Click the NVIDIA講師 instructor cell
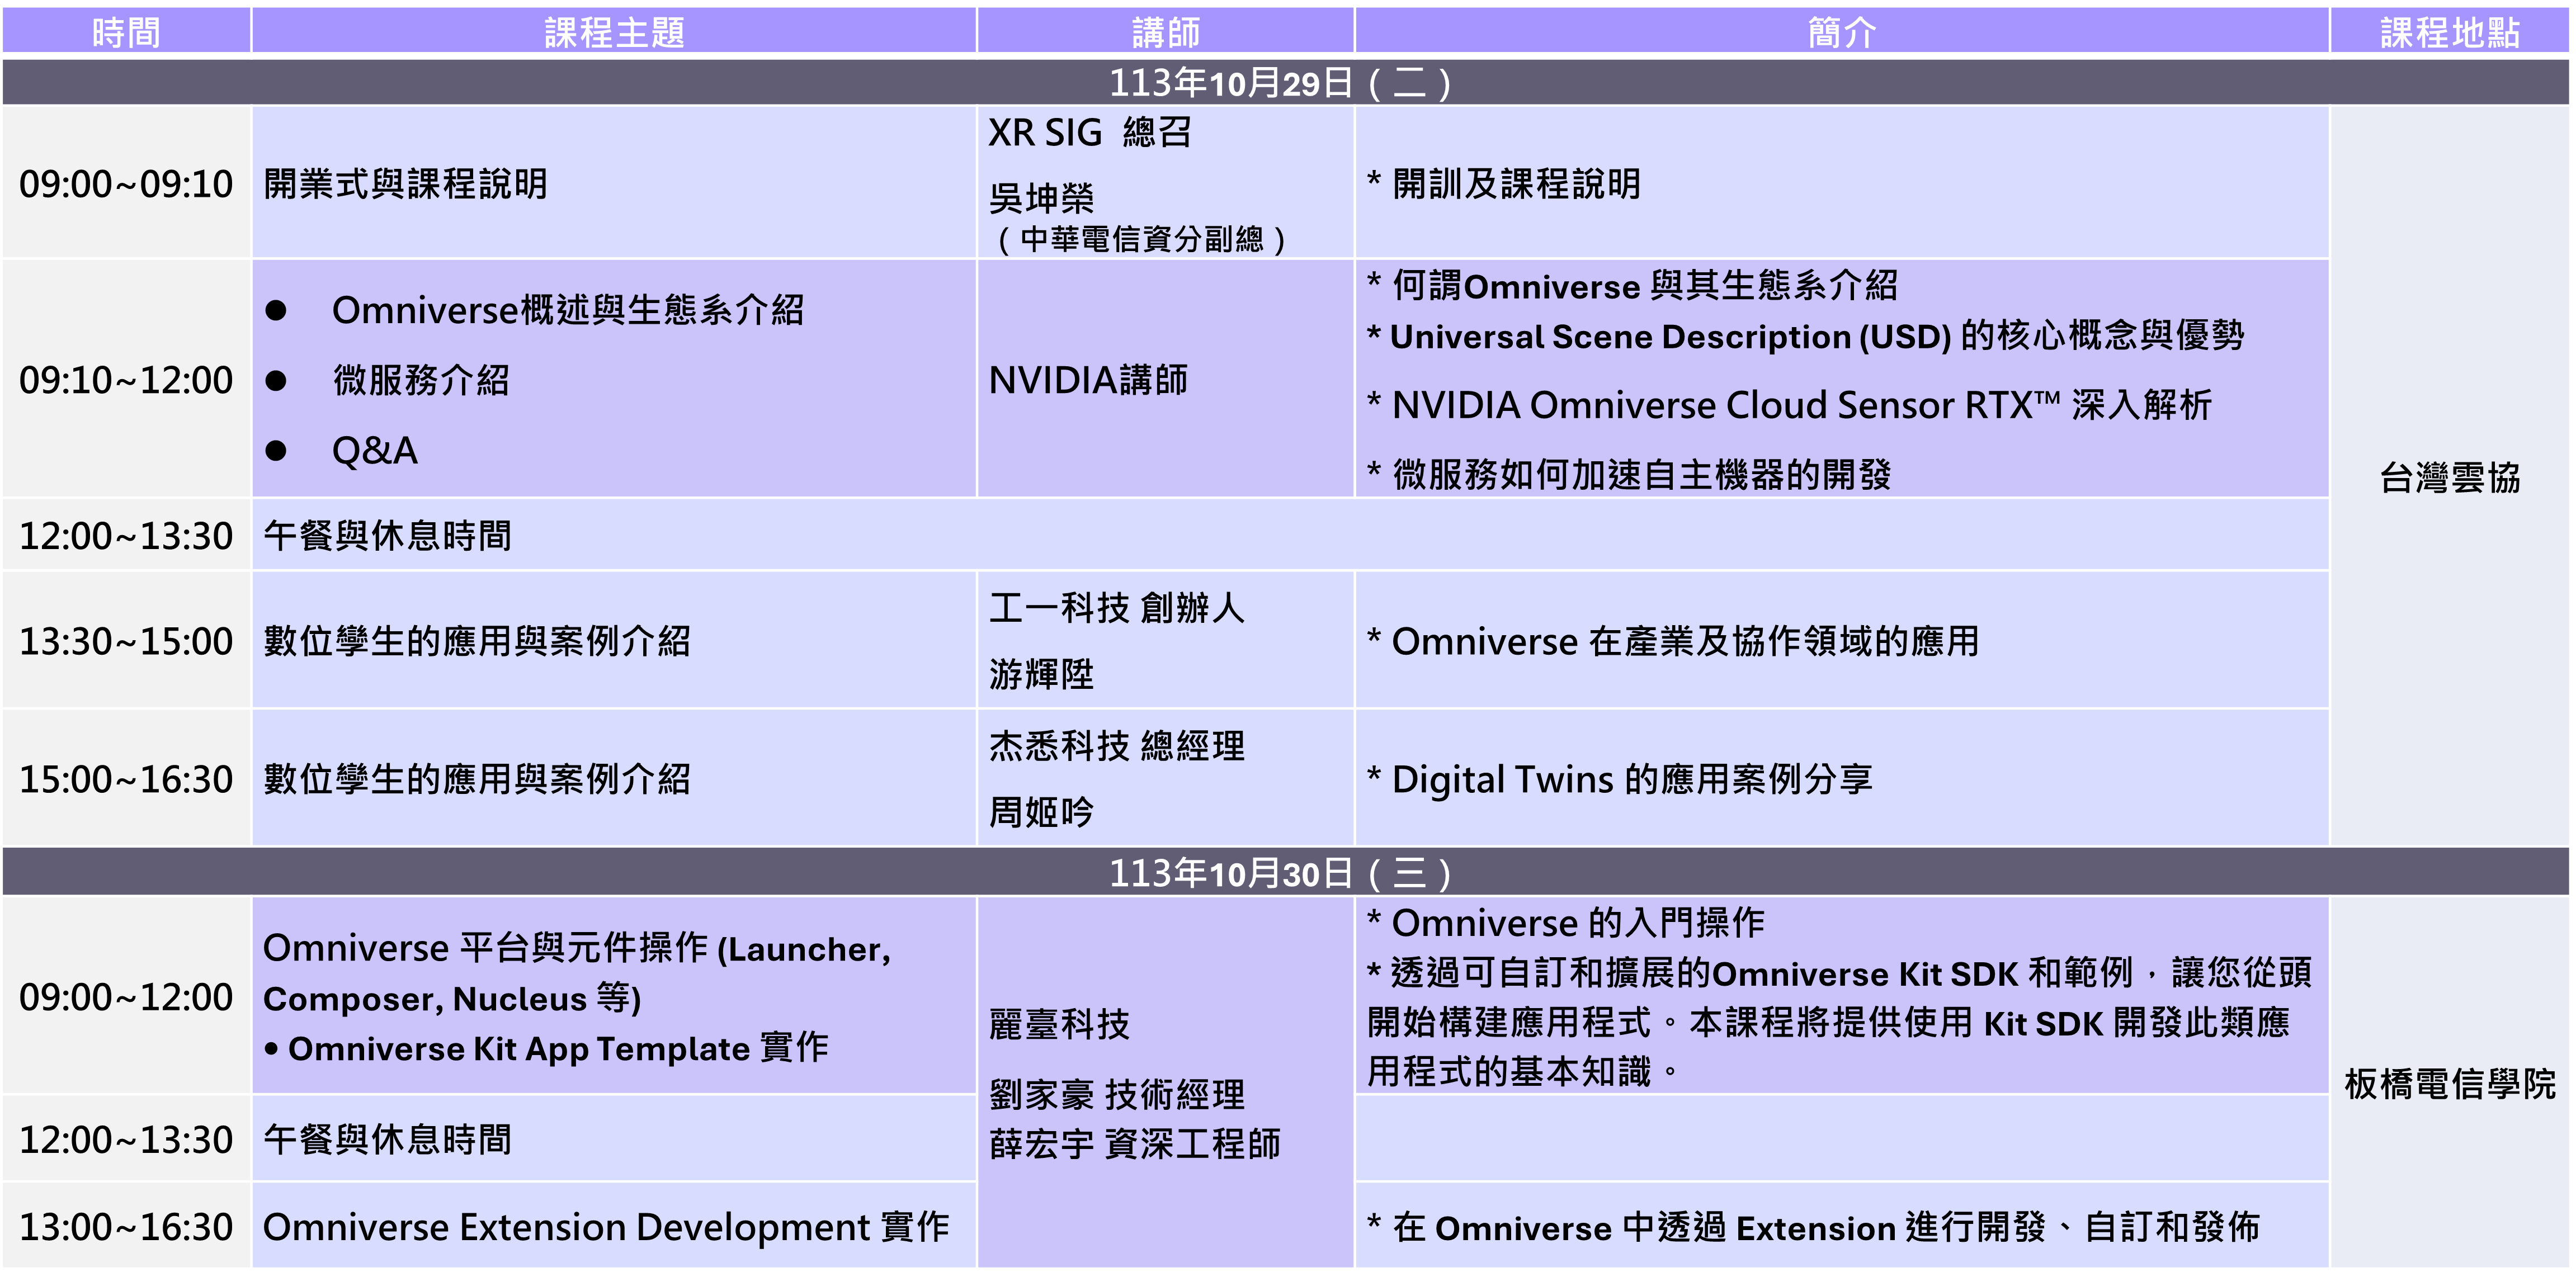Screen dimensions: 2576x1272 click(1088, 380)
